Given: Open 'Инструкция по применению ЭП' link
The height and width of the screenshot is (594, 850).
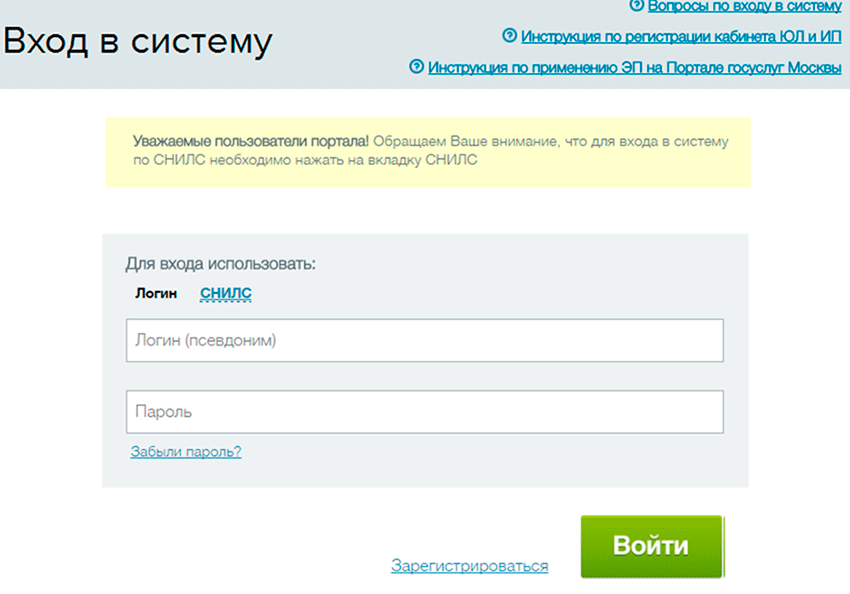Looking at the screenshot, I should click(635, 68).
